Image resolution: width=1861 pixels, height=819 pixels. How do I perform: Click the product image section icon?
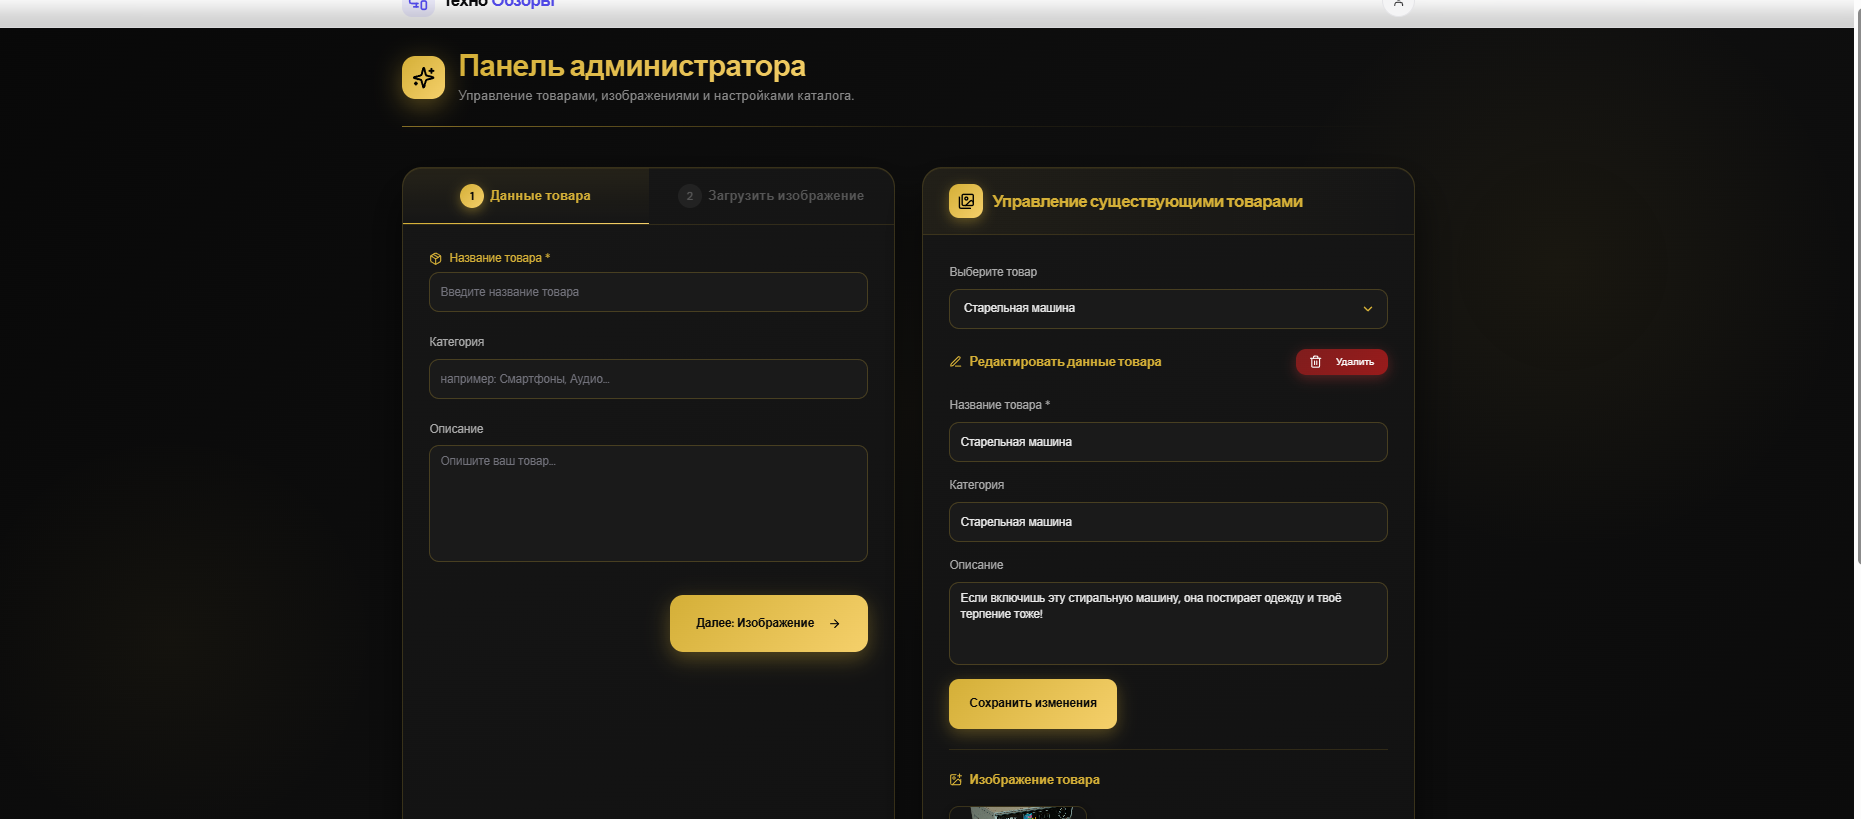click(x=955, y=780)
